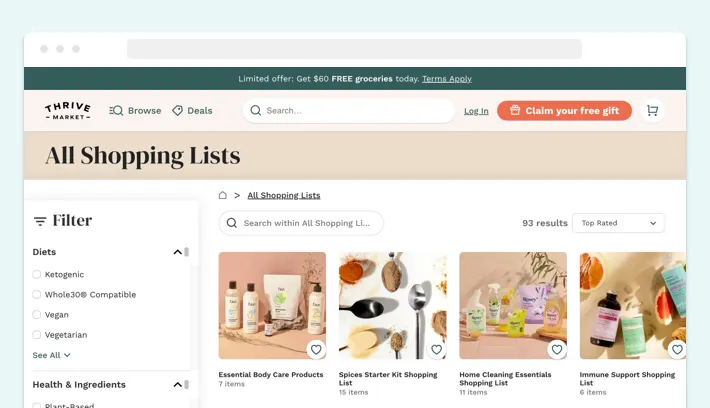Click the '7 items' text

[231, 384]
